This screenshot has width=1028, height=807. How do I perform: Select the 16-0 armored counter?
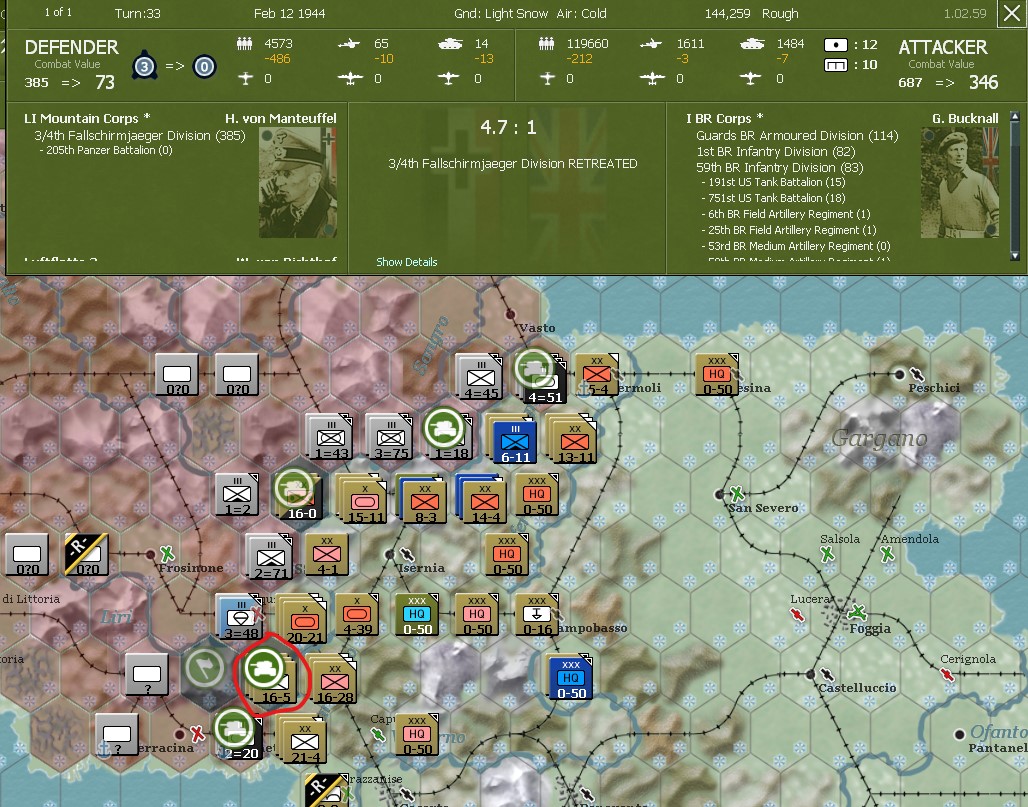[299, 495]
